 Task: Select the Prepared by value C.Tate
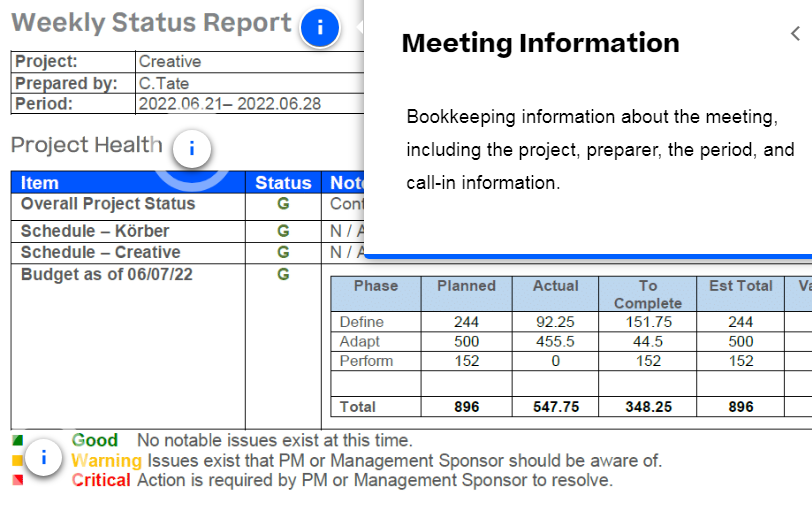[164, 83]
